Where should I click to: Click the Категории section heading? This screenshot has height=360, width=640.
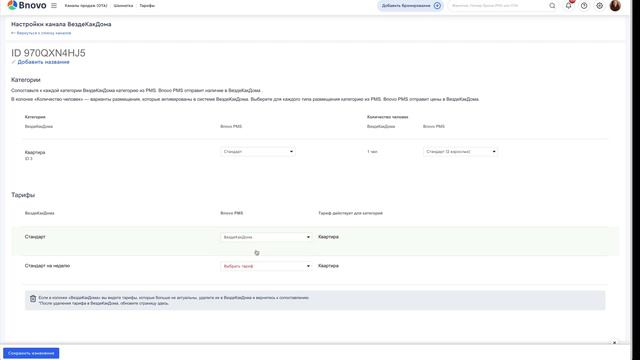pyautogui.click(x=26, y=80)
